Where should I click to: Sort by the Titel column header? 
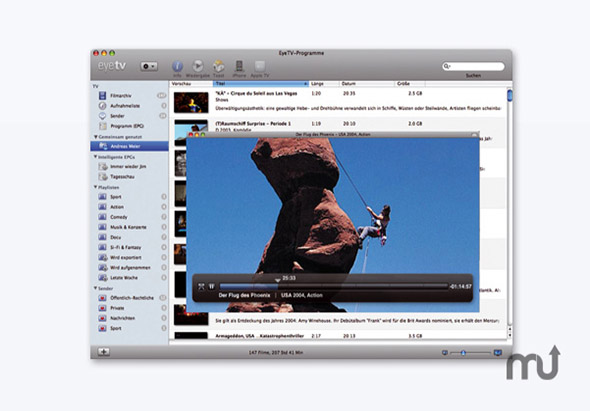point(261,84)
